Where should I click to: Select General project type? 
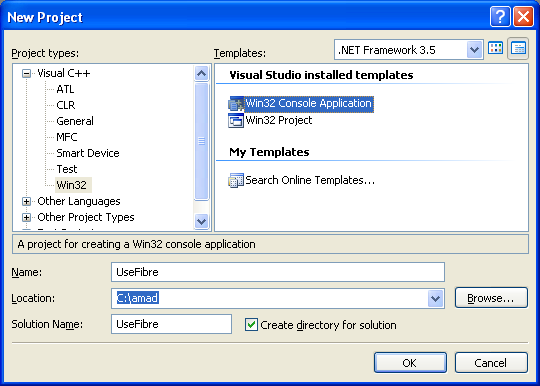(x=75, y=121)
